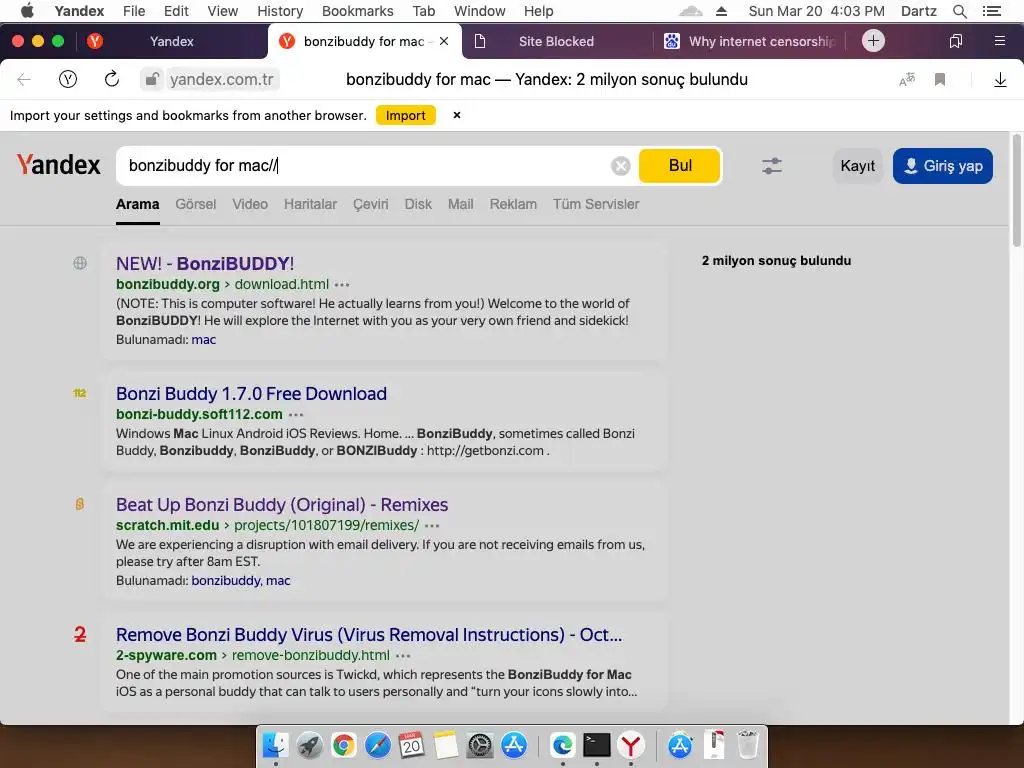Screen dimensions: 1024x768
Task: Open Yandex Browser from the Dock
Action: coord(631,744)
